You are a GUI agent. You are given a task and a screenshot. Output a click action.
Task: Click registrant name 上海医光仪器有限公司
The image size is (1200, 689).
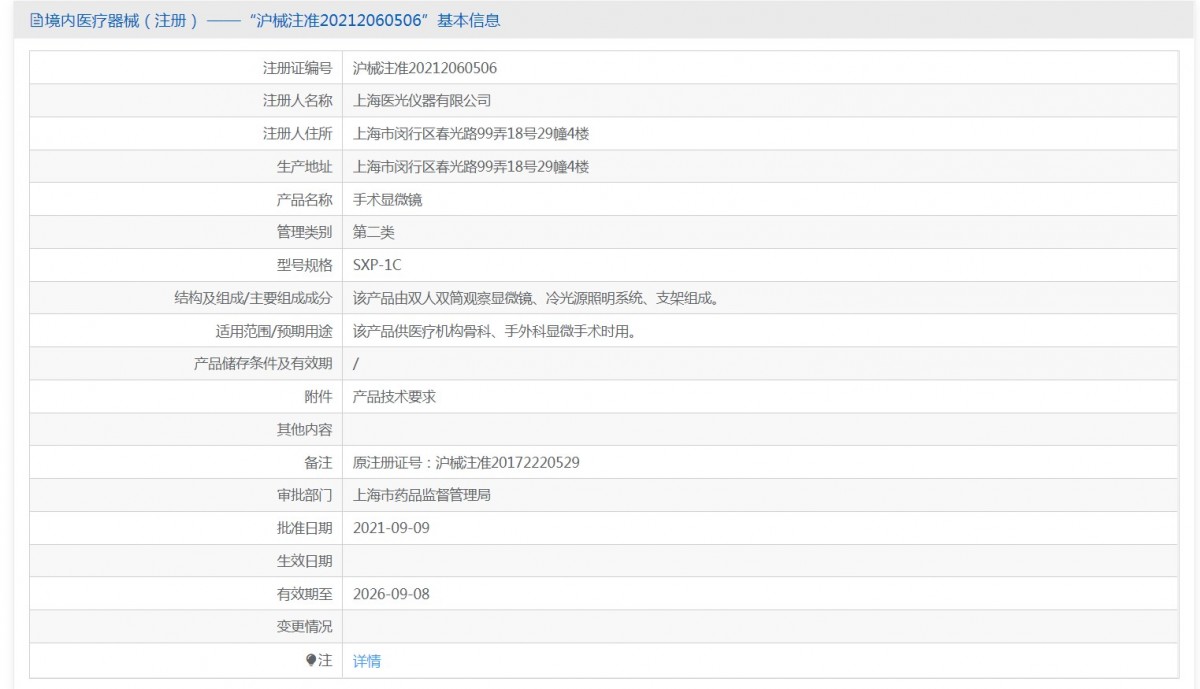(422, 101)
